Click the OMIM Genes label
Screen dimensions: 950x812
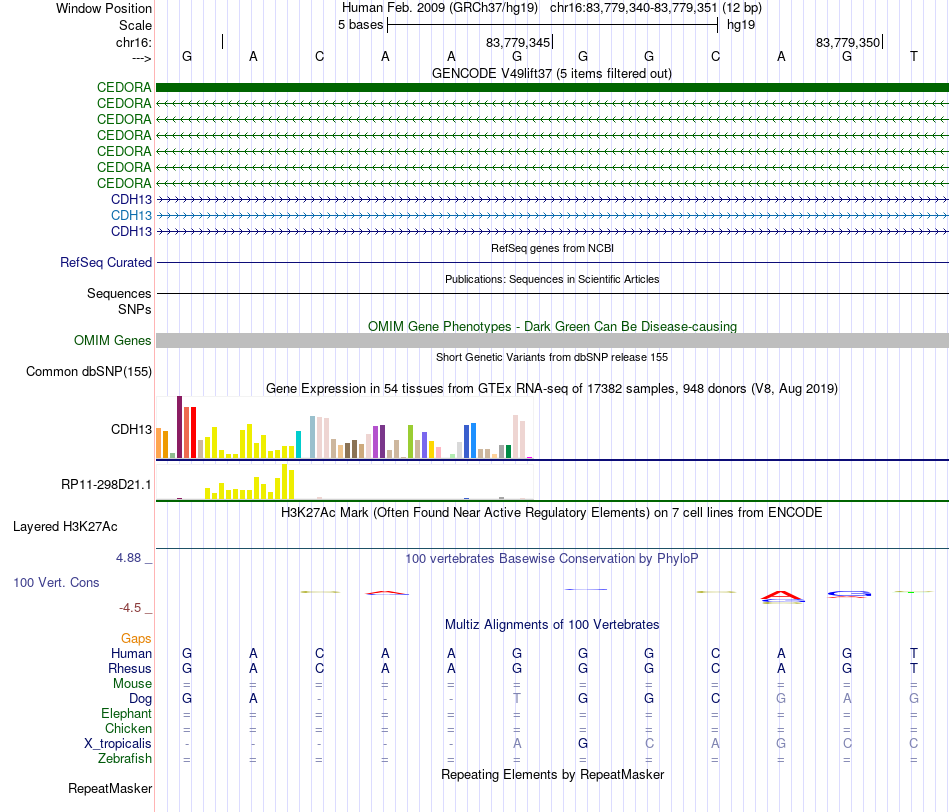(x=112, y=341)
